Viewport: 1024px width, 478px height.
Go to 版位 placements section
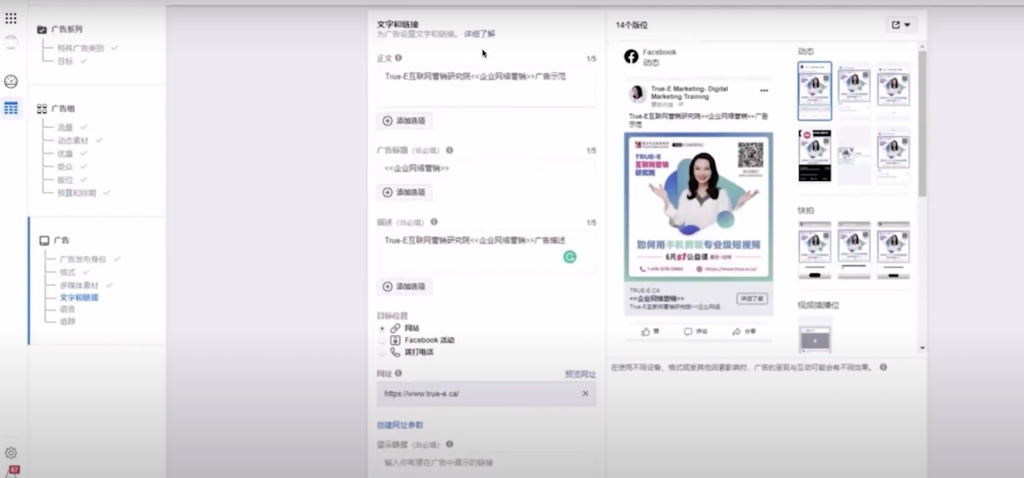65,180
